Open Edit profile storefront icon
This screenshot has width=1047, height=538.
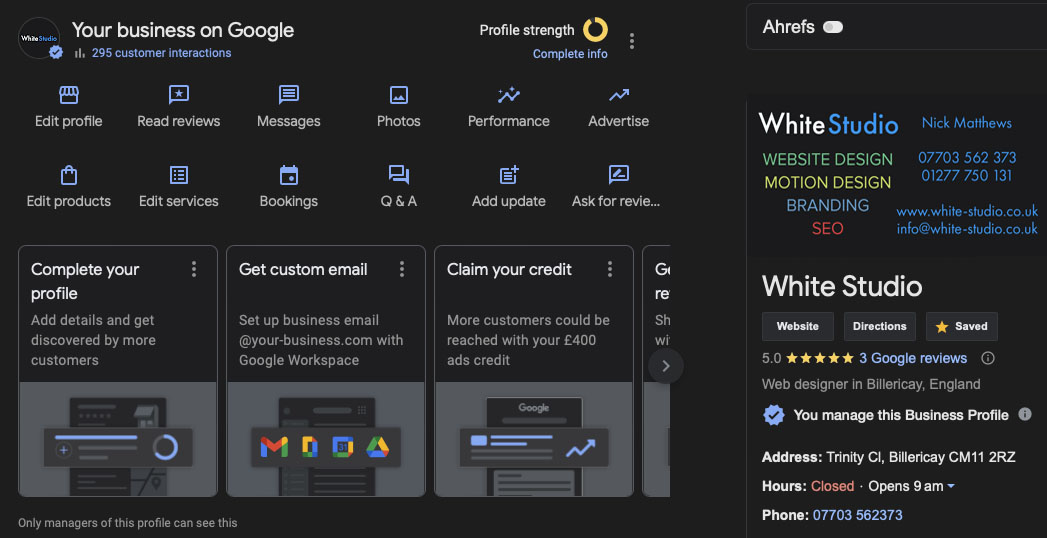pos(69,95)
